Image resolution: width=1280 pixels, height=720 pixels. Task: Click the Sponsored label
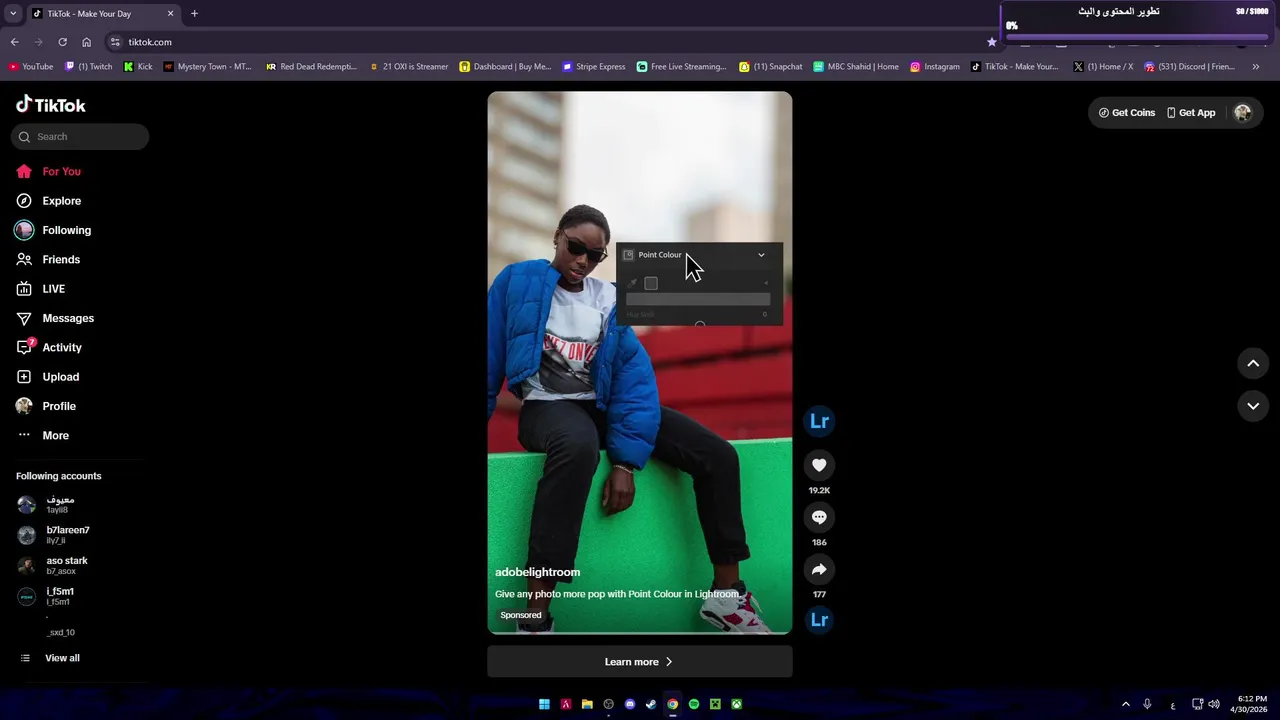[x=521, y=615]
